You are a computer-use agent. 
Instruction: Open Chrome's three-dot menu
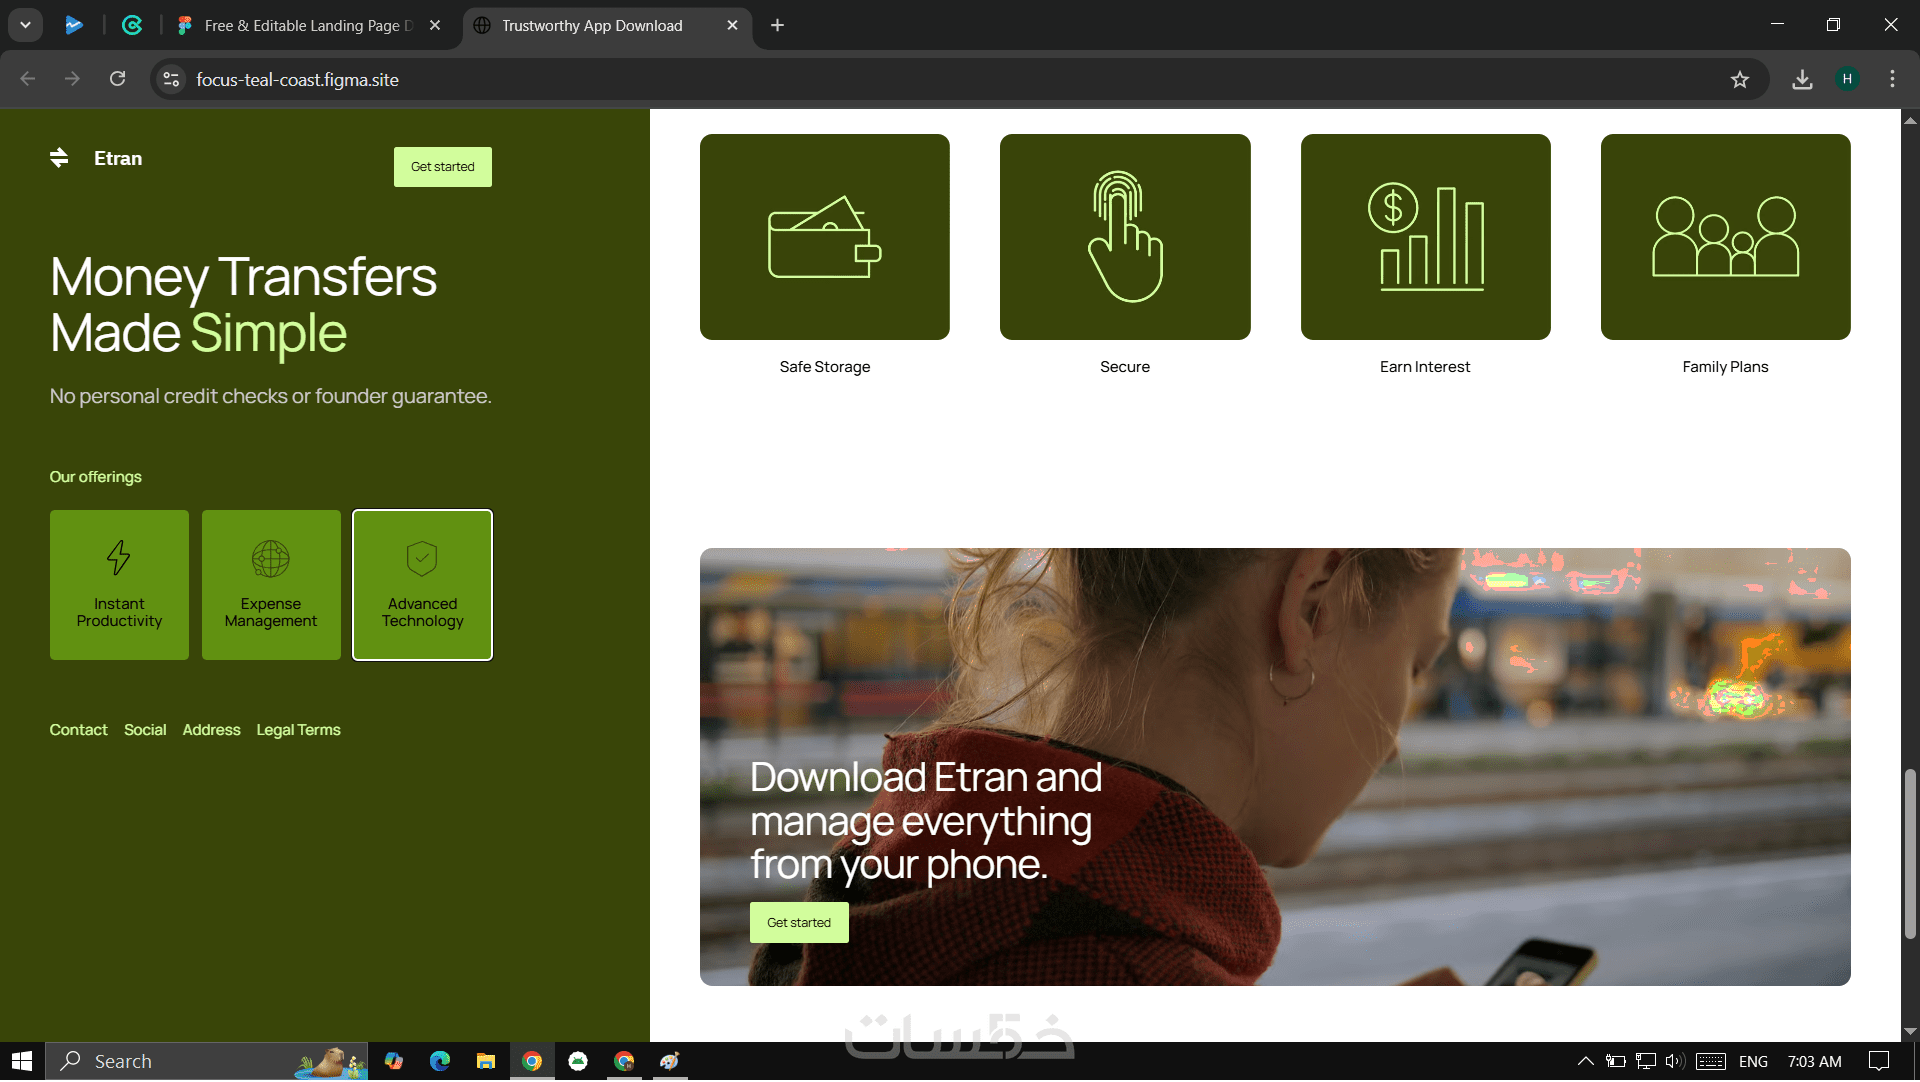point(1892,80)
